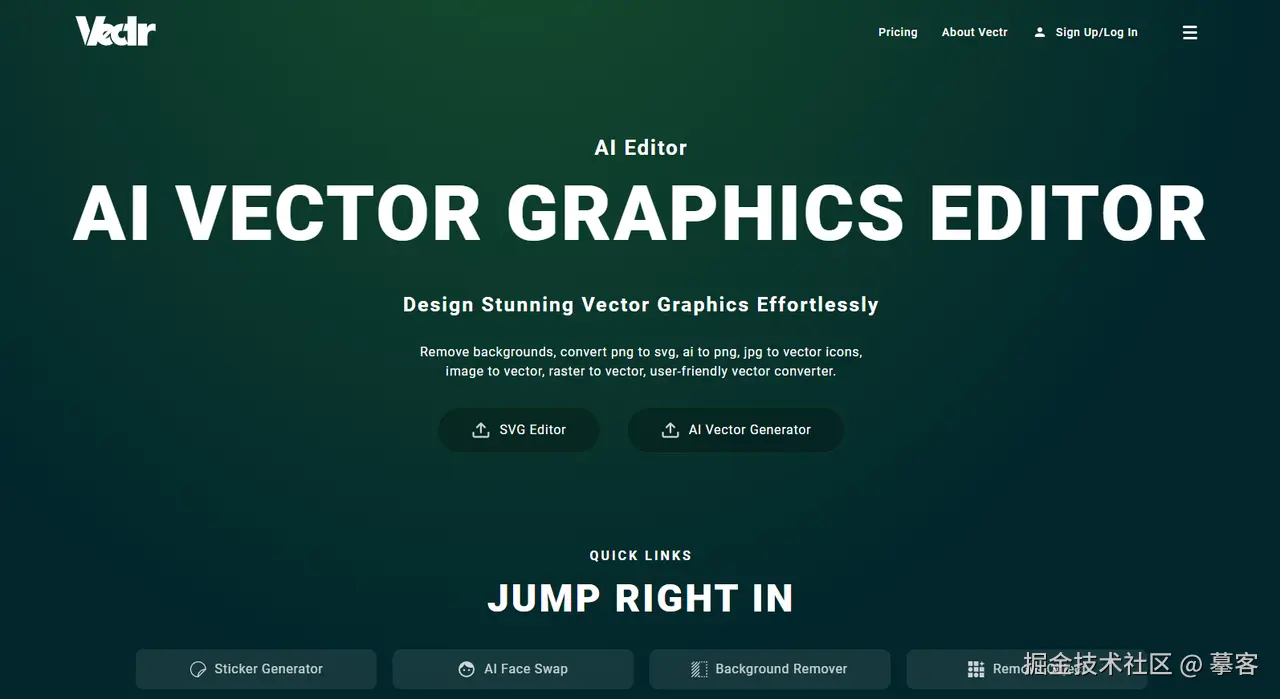Image resolution: width=1280 pixels, height=699 pixels.
Task: Click the 'JUMP RIGHT IN' heading
Action: (640, 598)
